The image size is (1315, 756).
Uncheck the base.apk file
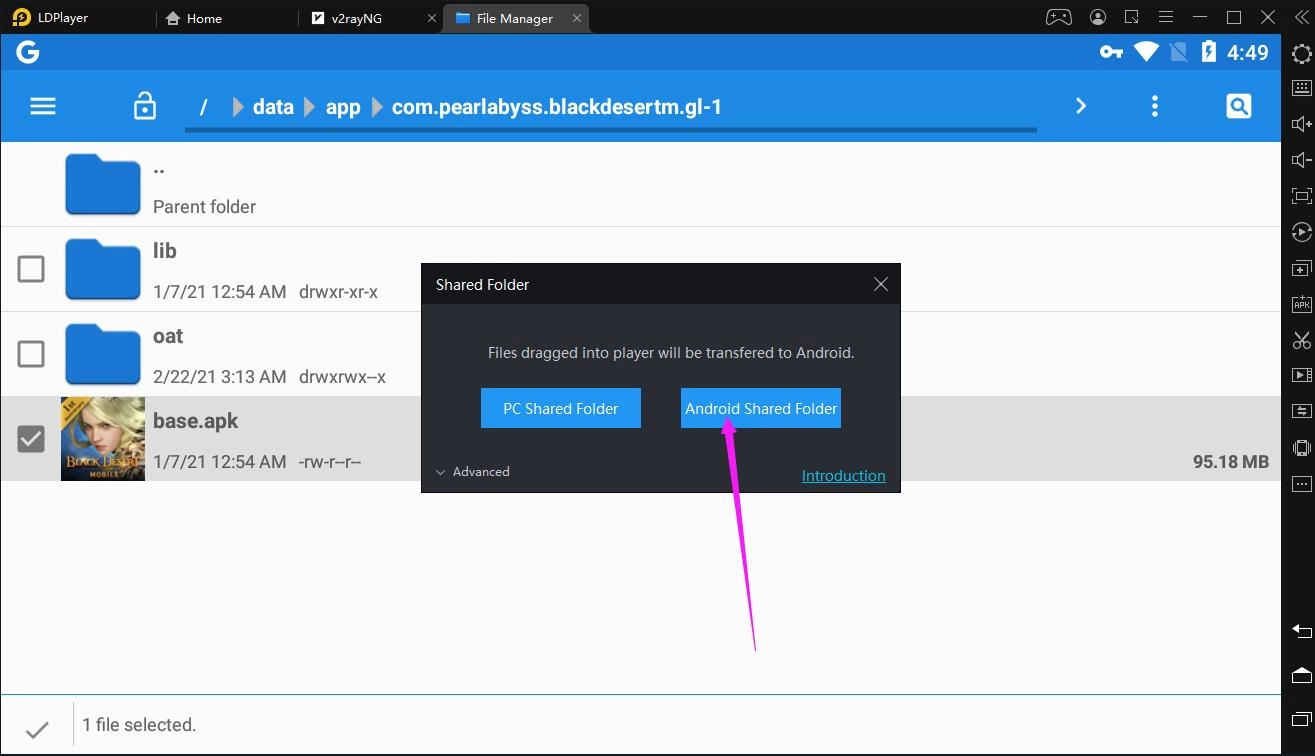coord(31,438)
